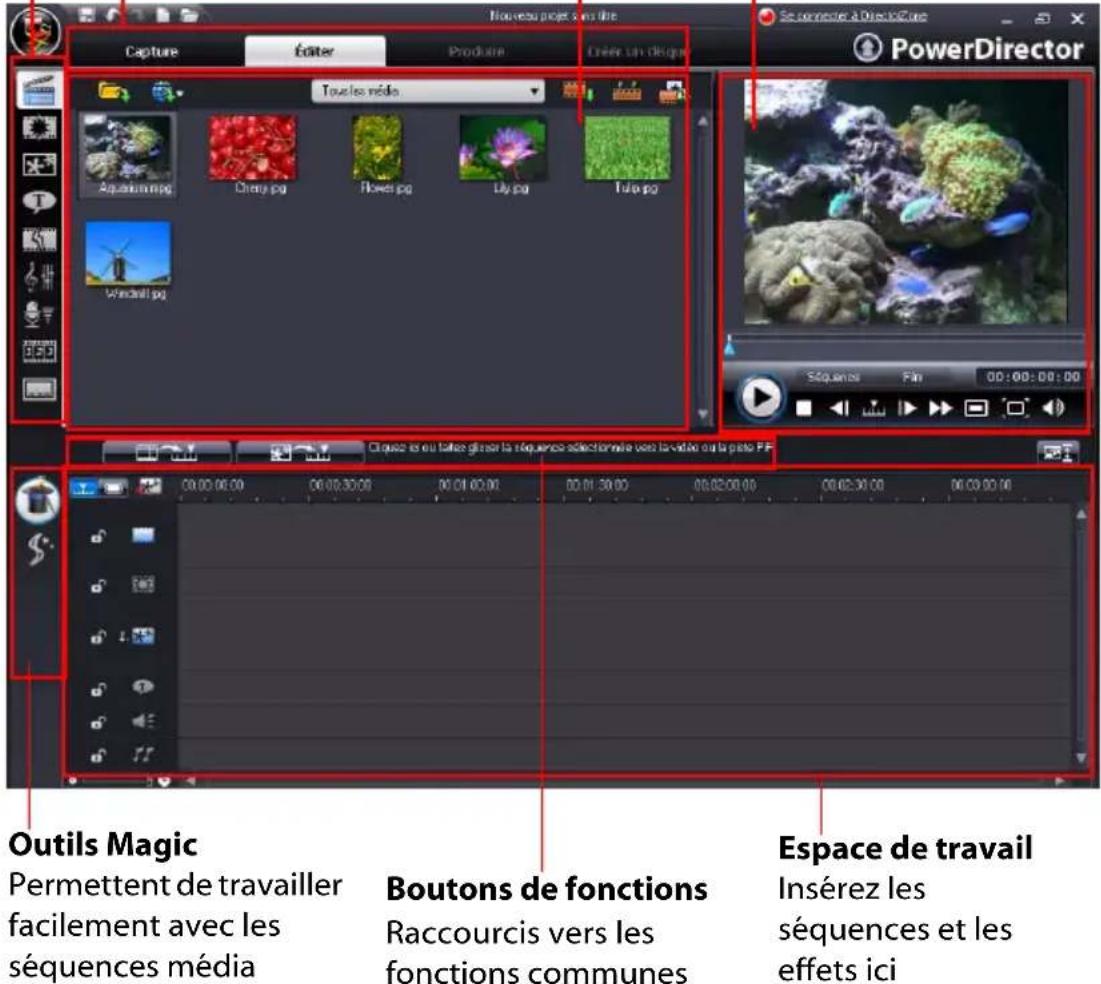Open the Voice-Over microphone room icon
1101x984 pixels.
pos(39,314)
